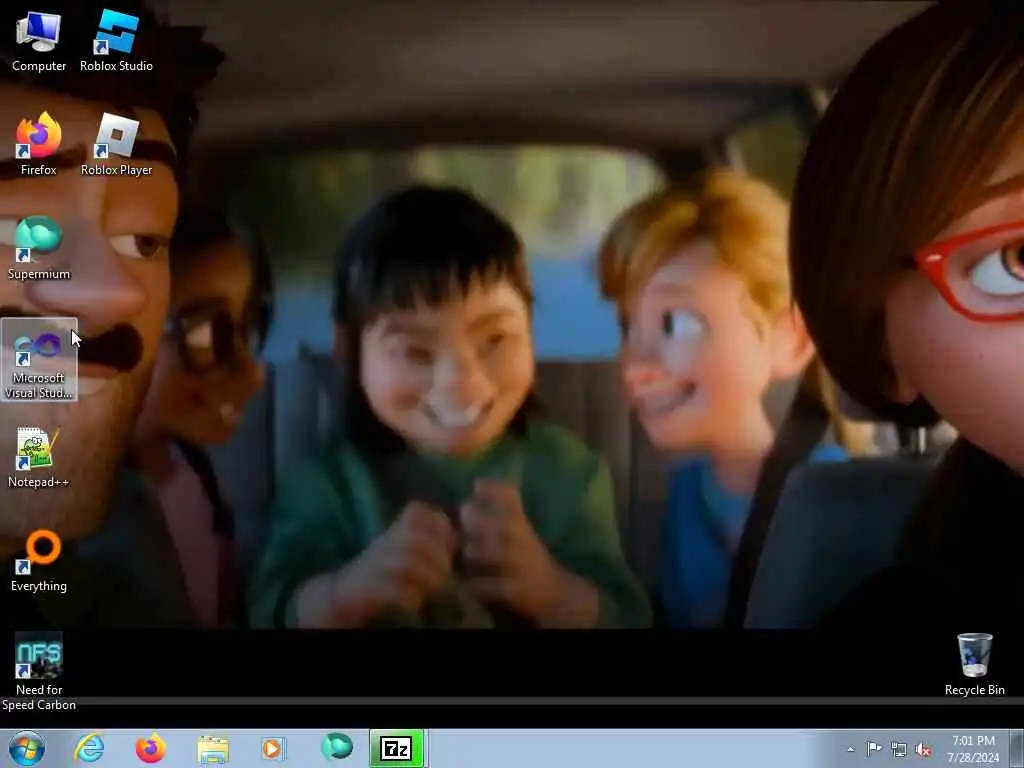The image size is (1024, 768).
Task: Select the Firefox desktop shortcut
Action: (39, 145)
